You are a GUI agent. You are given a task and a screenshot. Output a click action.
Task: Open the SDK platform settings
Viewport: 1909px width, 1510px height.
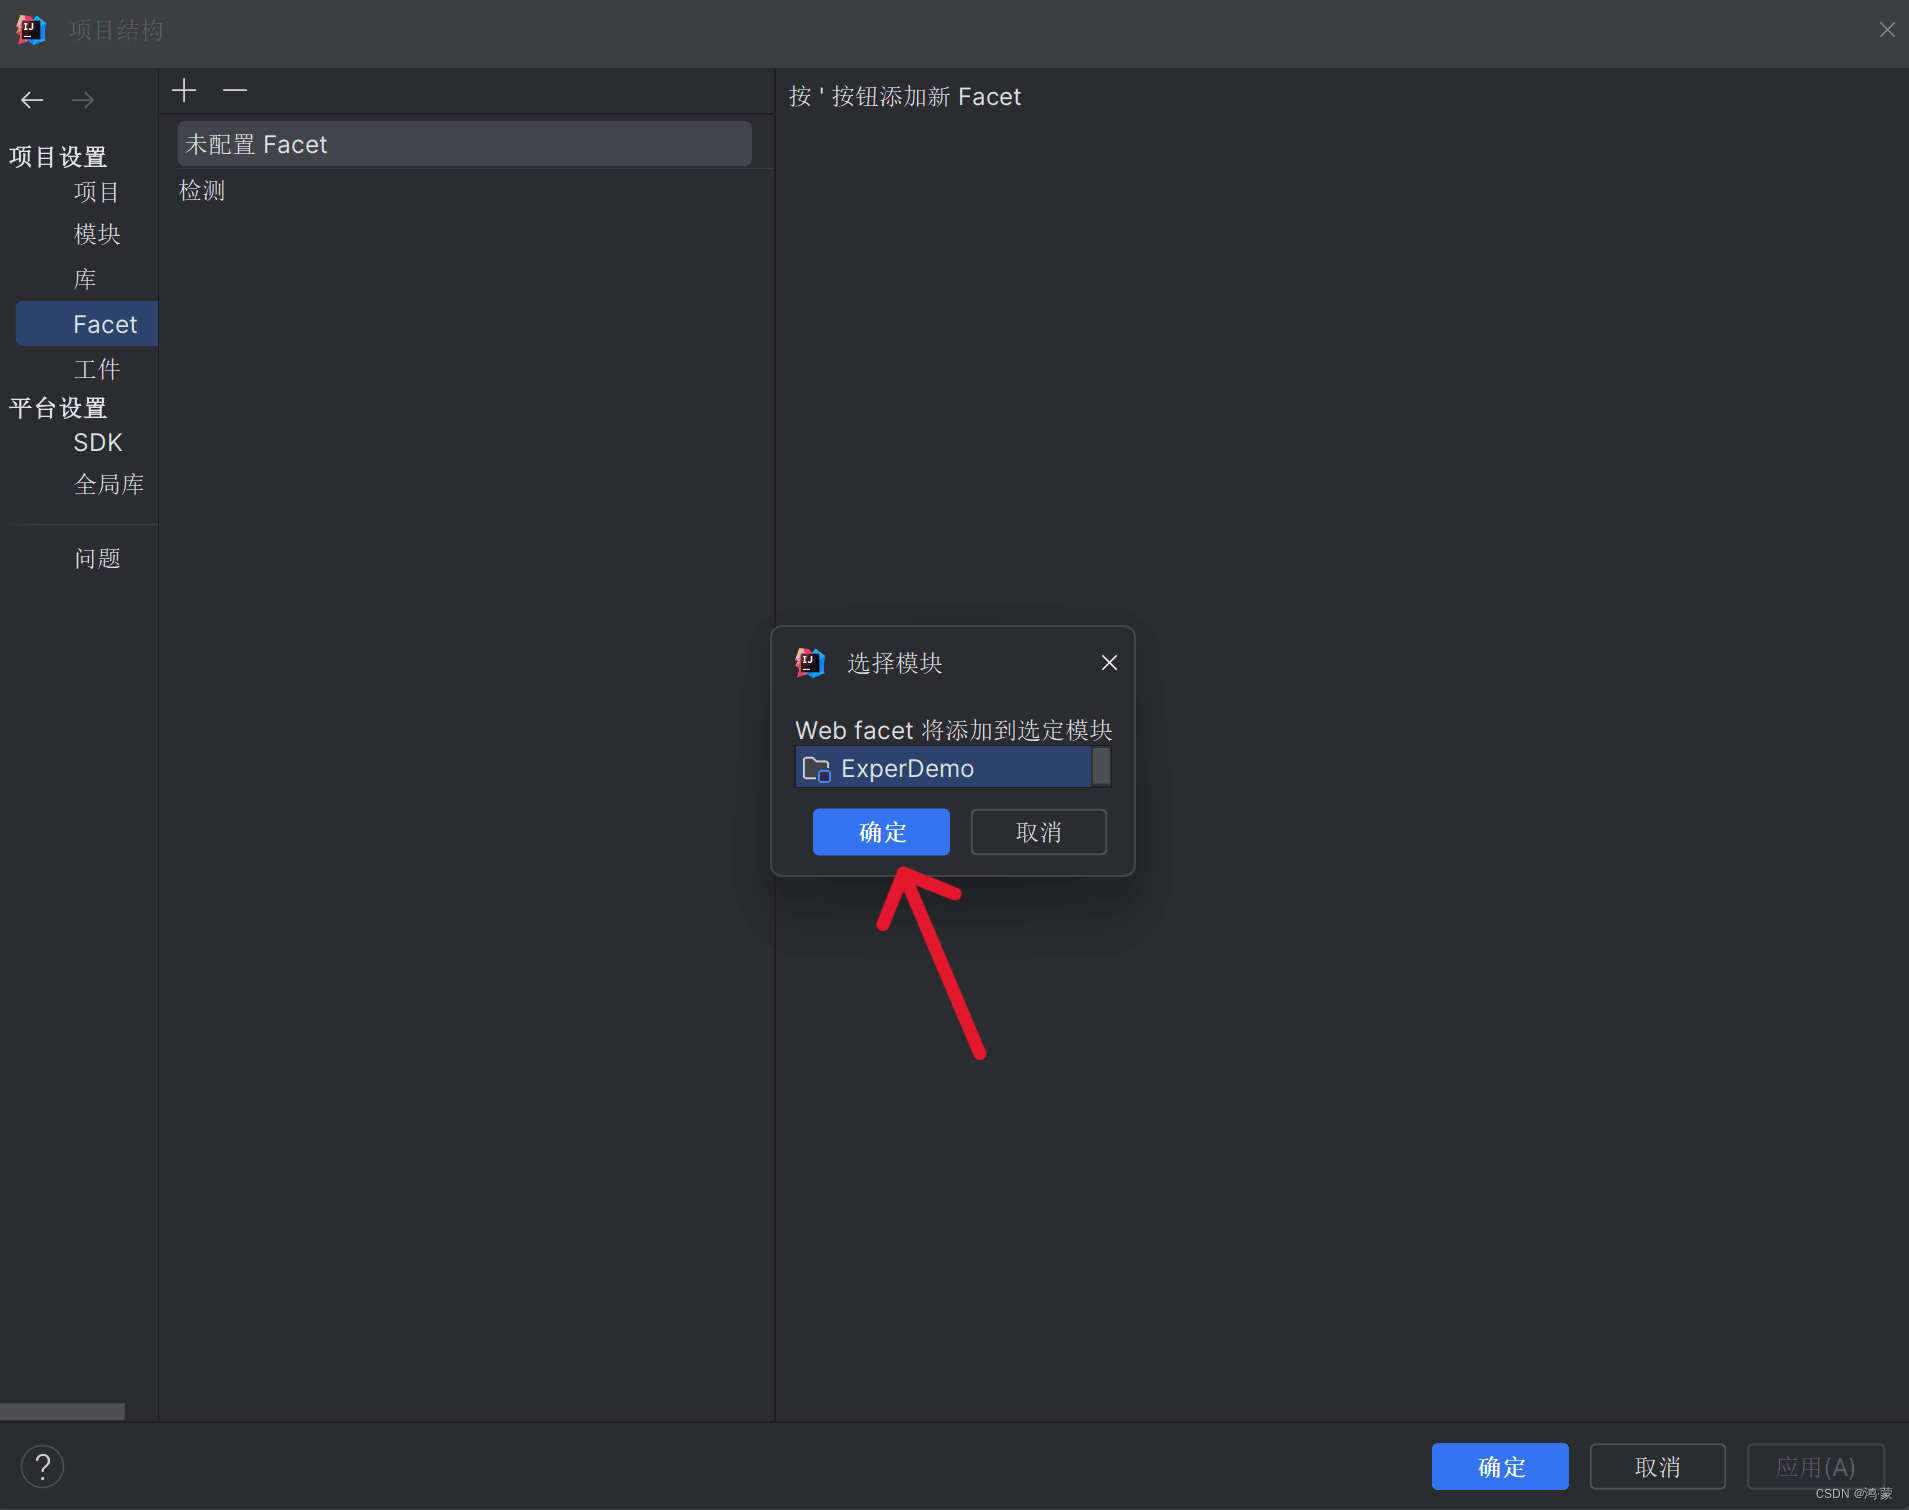pyautogui.click(x=98, y=442)
